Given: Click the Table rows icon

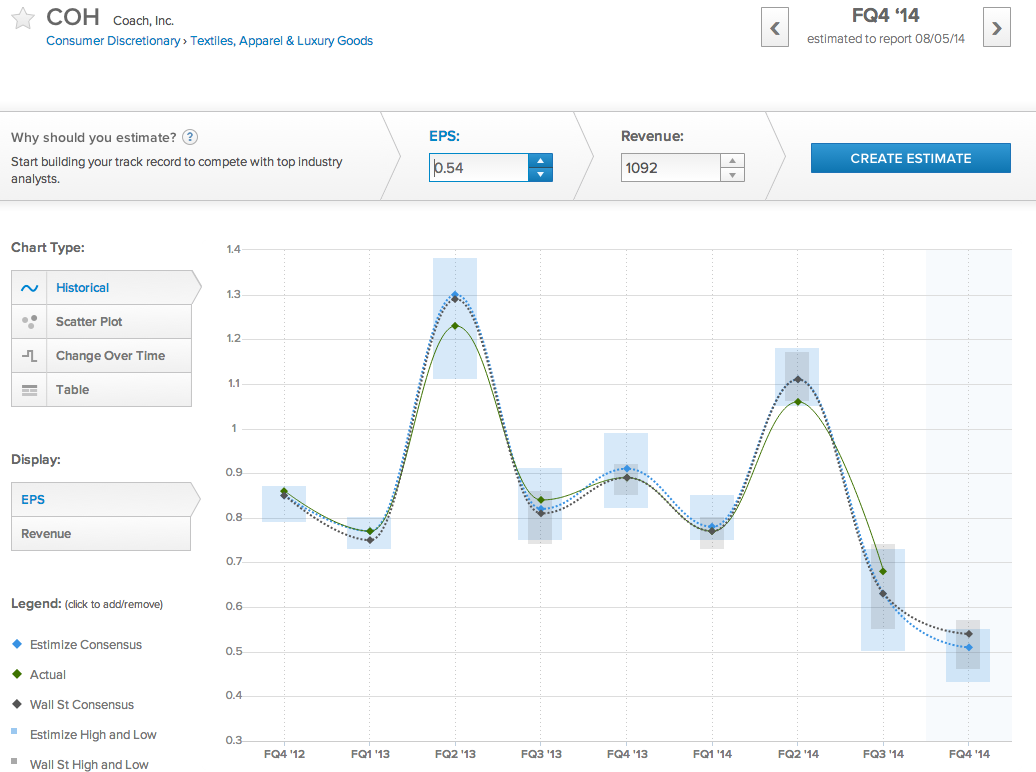Looking at the screenshot, I should pyautogui.click(x=29, y=390).
